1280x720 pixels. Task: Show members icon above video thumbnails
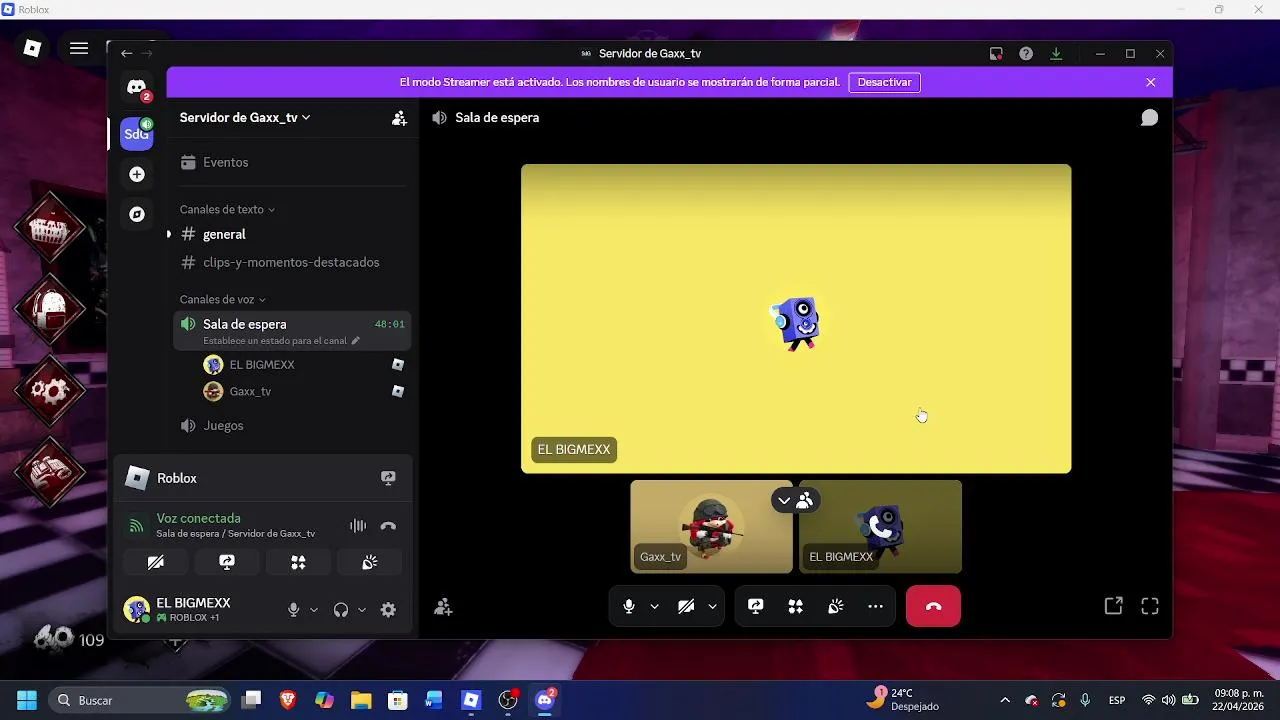click(806, 500)
